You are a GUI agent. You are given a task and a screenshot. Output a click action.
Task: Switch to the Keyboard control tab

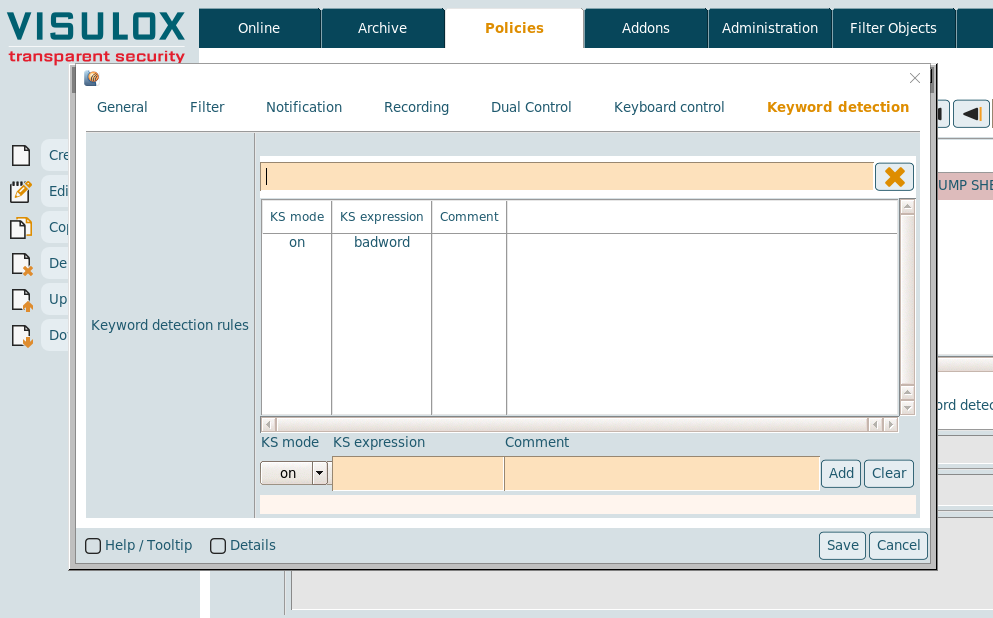click(x=669, y=107)
